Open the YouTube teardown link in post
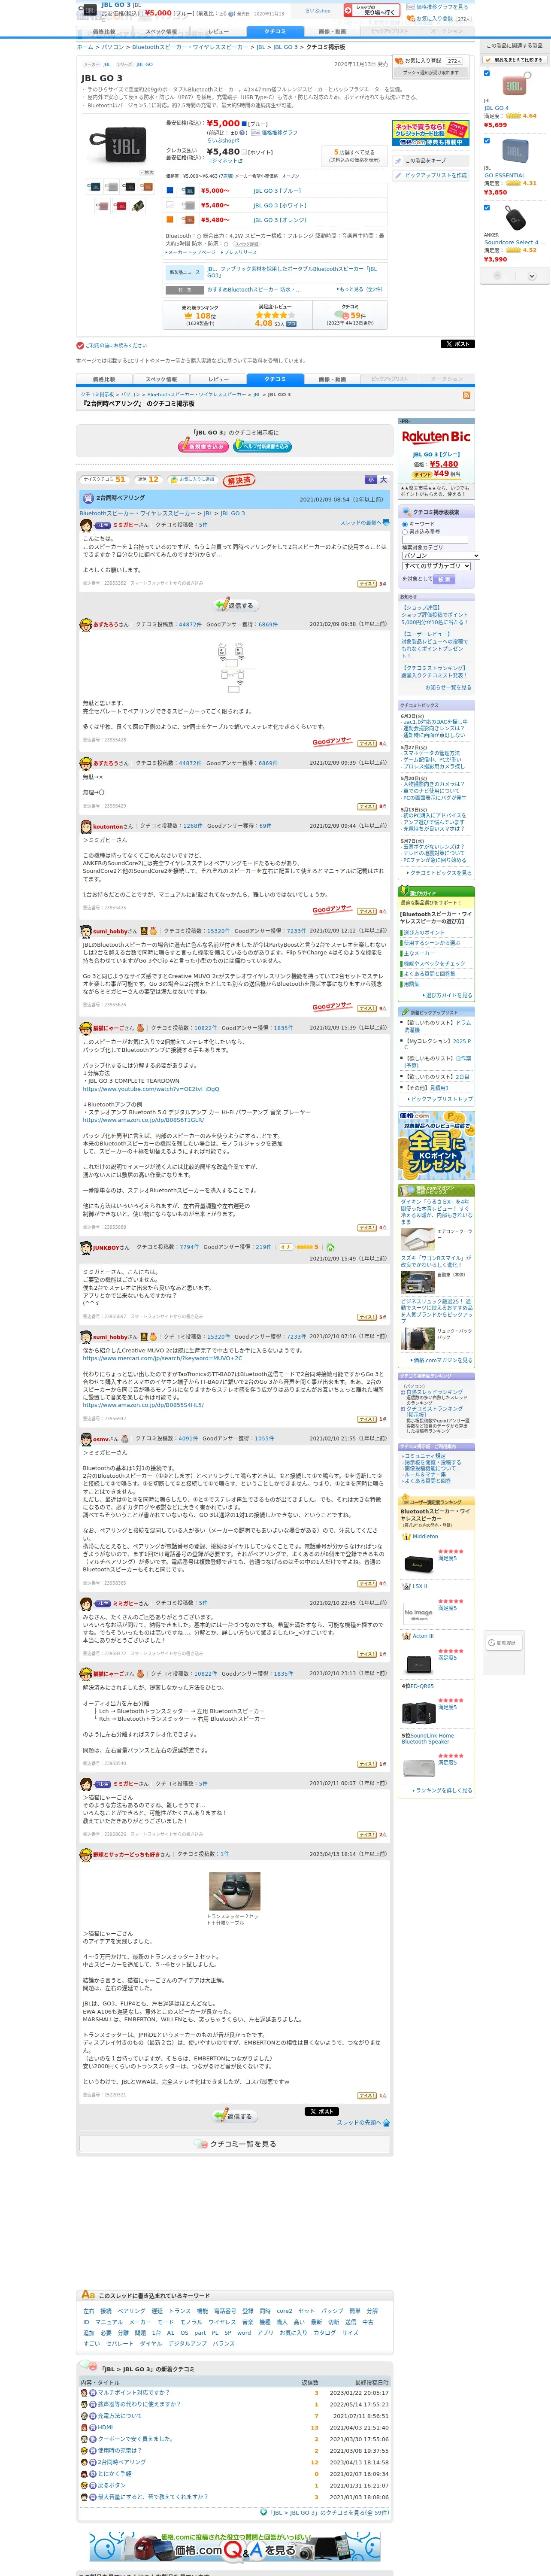Image resolution: width=551 pixels, height=2576 pixels. pyautogui.click(x=151, y=1089)
